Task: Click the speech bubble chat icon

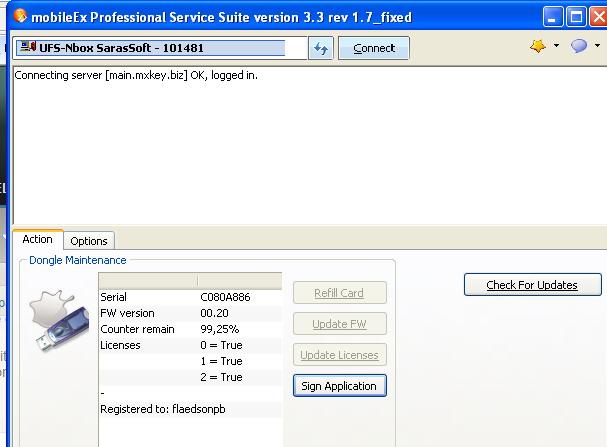Action: click(x=578, y=47)
